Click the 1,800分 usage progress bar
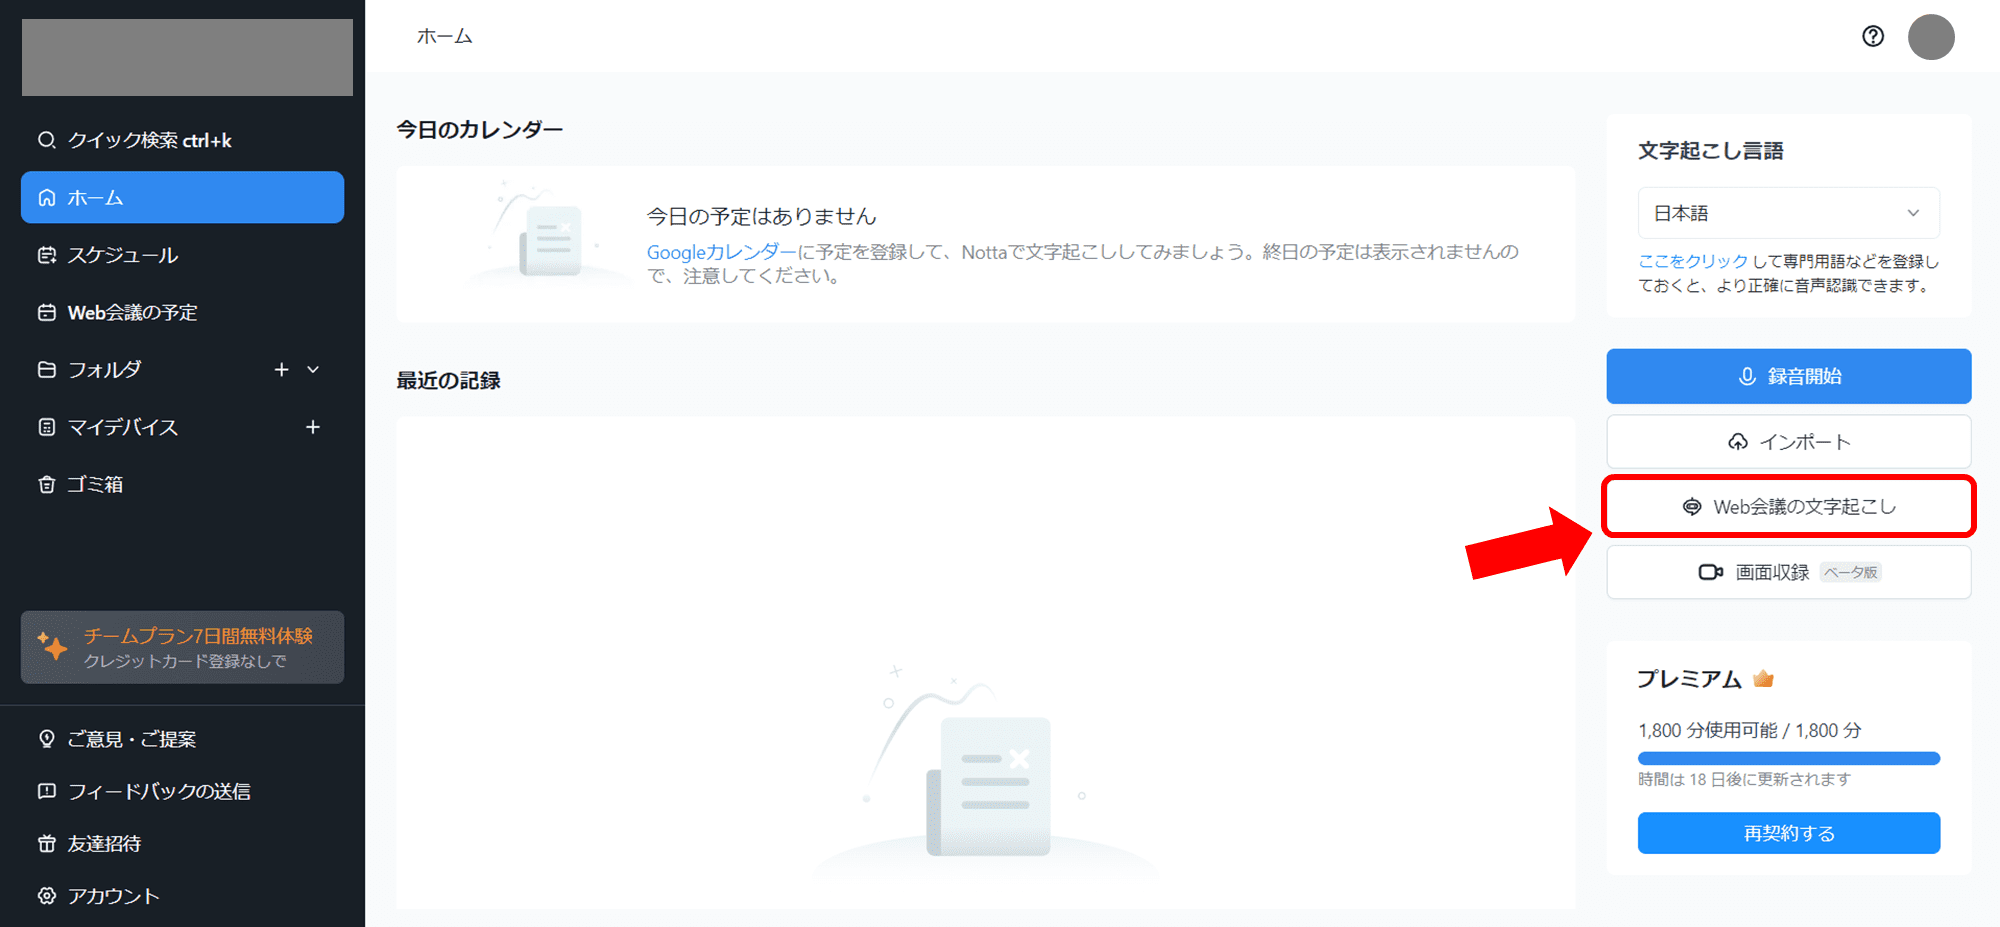Image resolution: width=2000 pixels, height=927 pixels. point(1789,758)
